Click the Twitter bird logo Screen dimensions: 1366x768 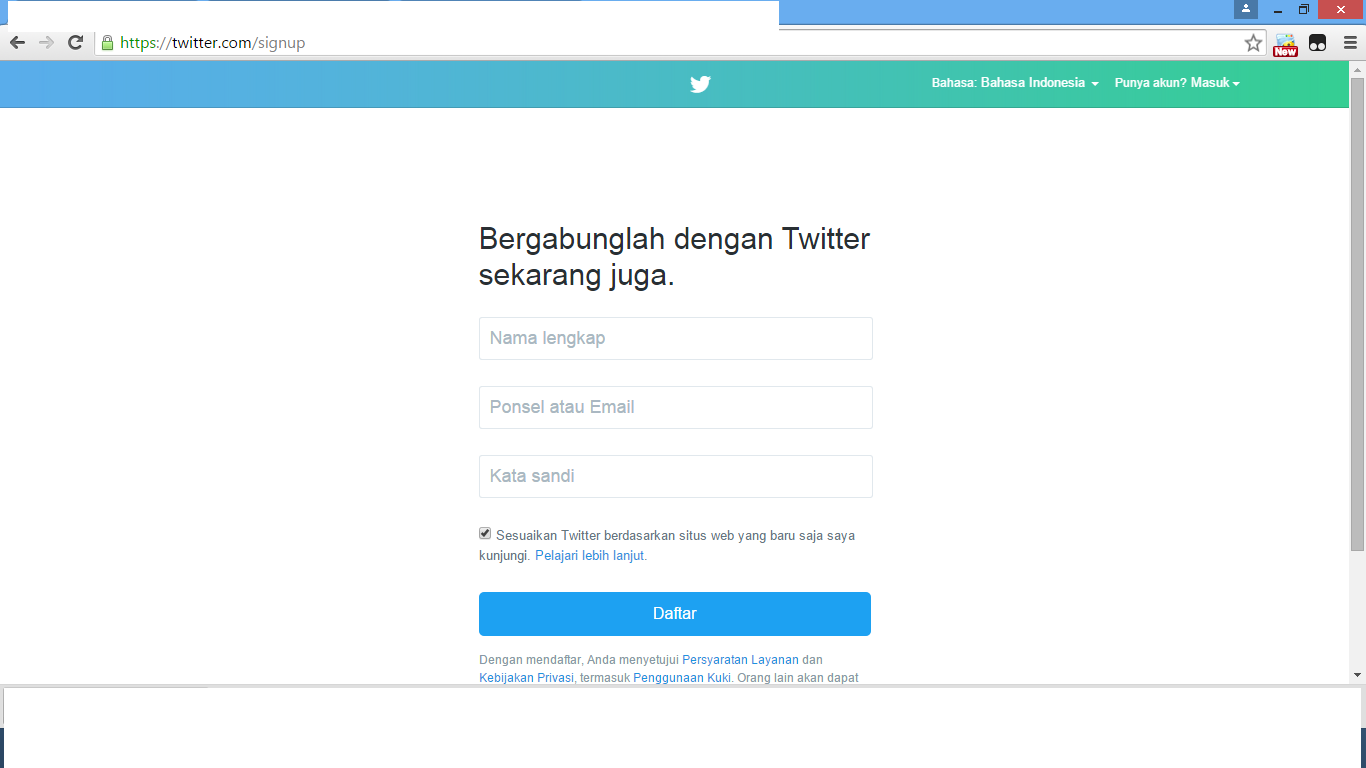[700, 84]
